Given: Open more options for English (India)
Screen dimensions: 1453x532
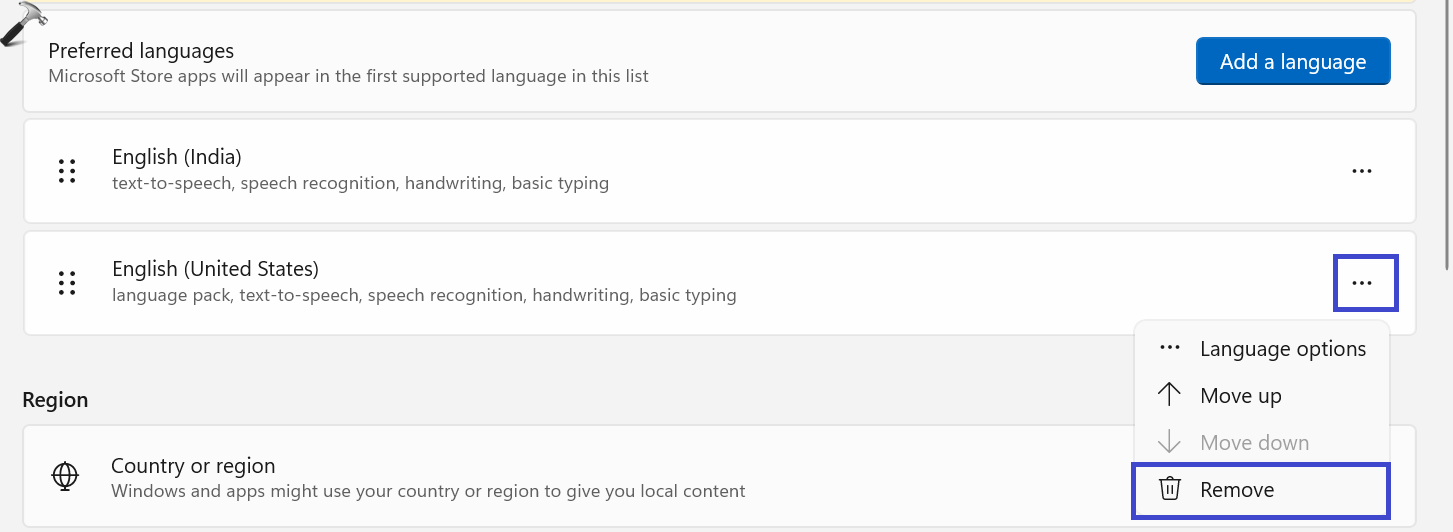Looking at the screenshot, I should [1361, 171].
